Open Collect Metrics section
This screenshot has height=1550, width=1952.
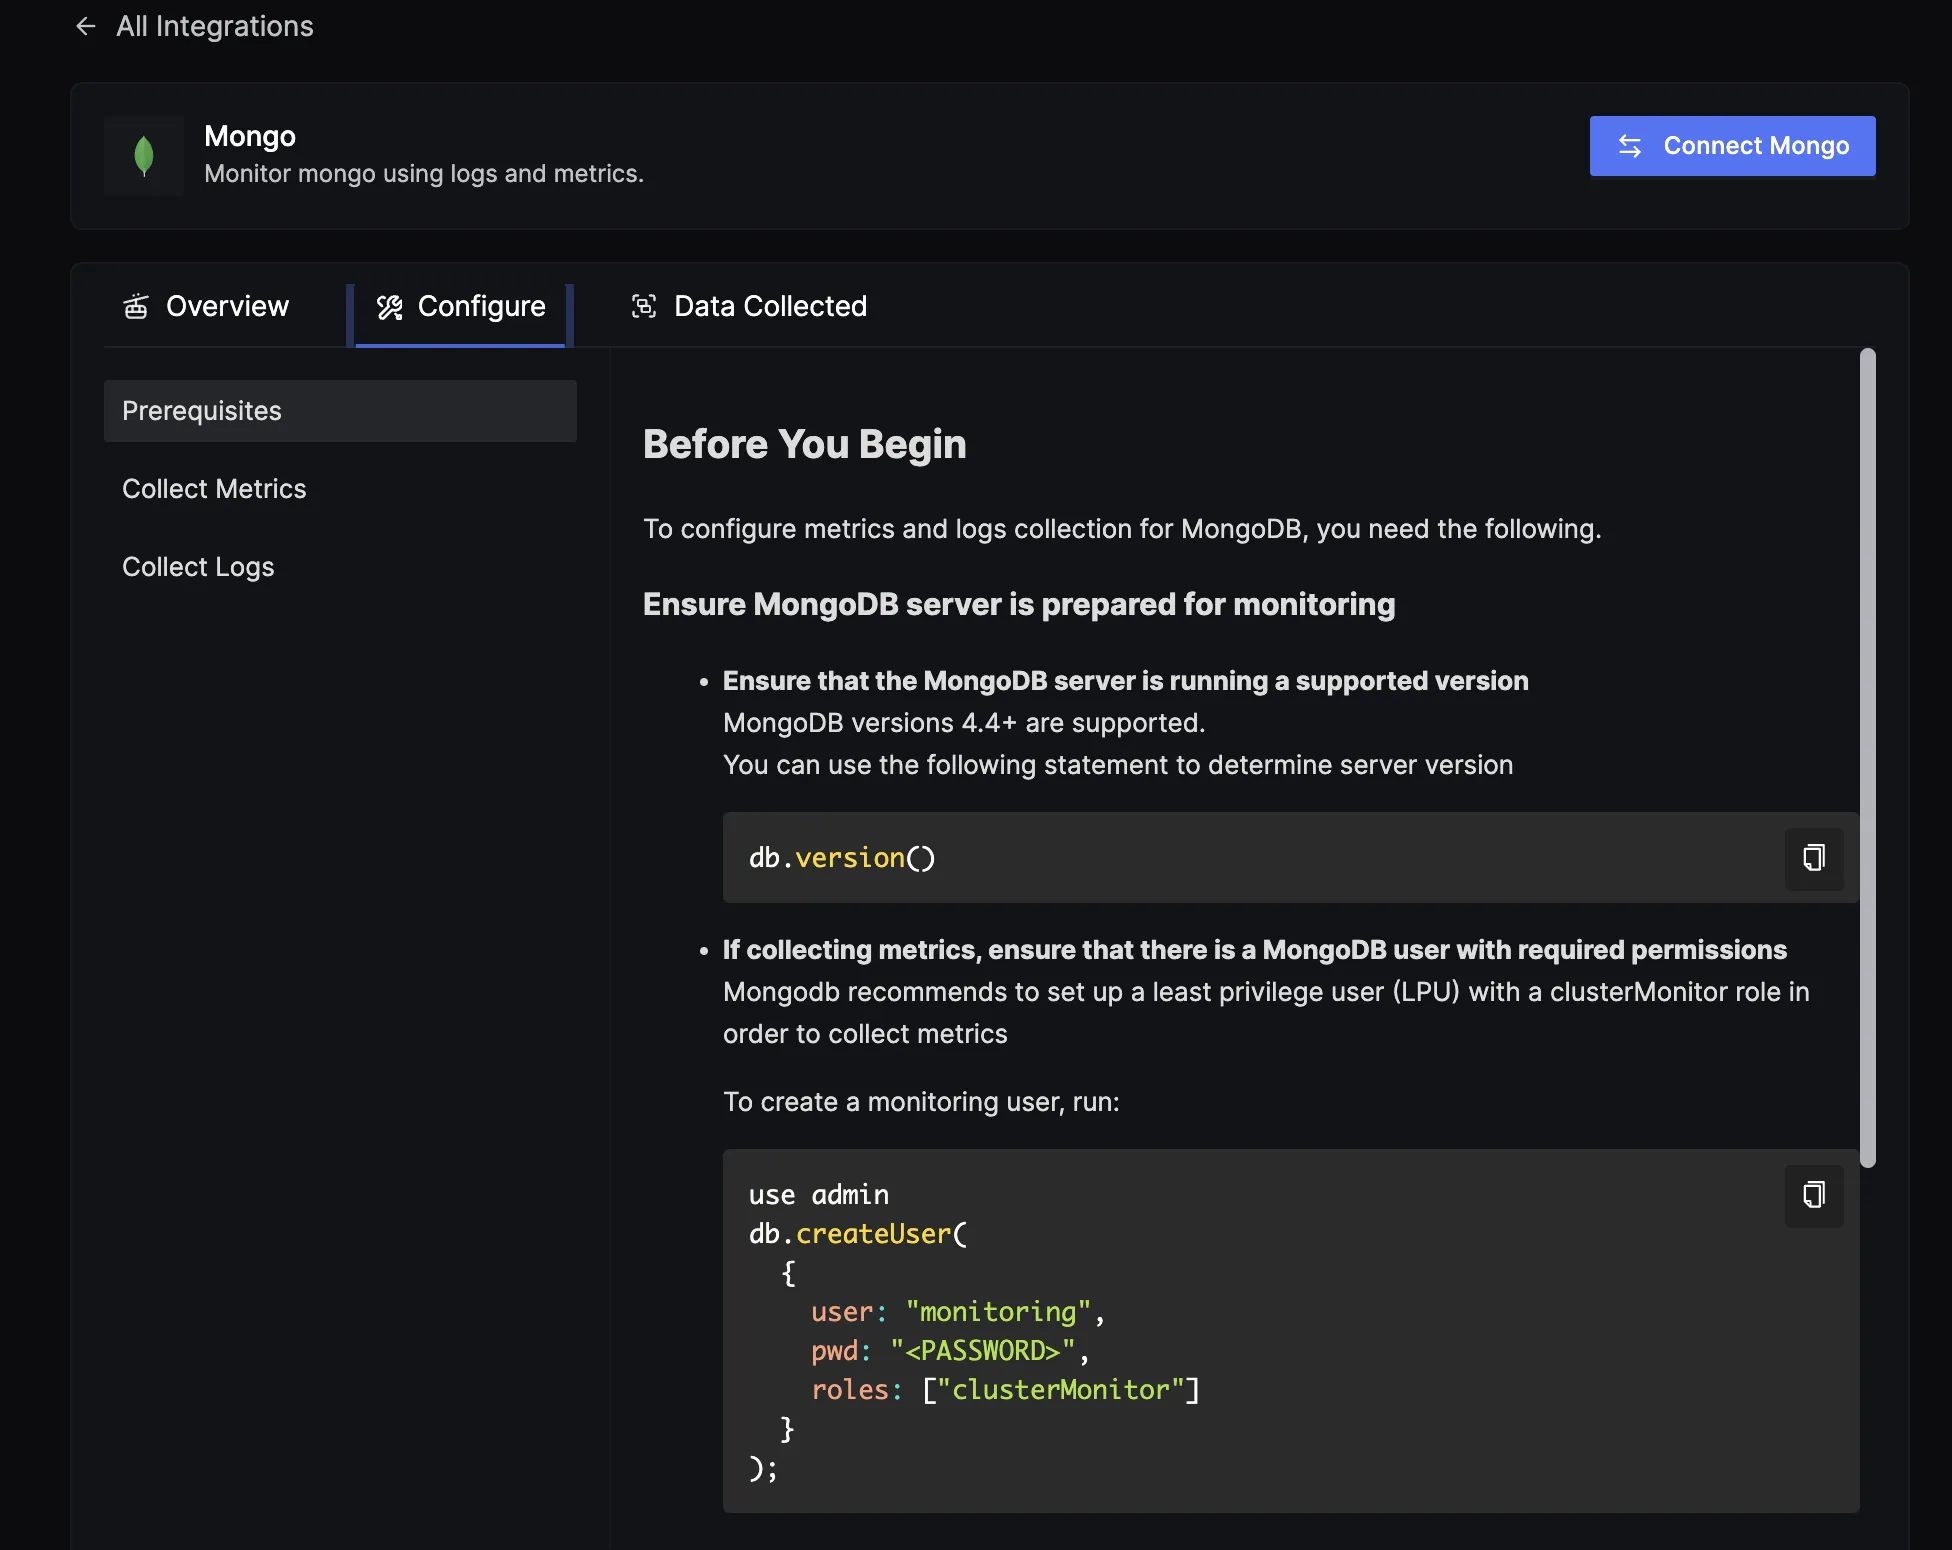(x=340, y=489)
